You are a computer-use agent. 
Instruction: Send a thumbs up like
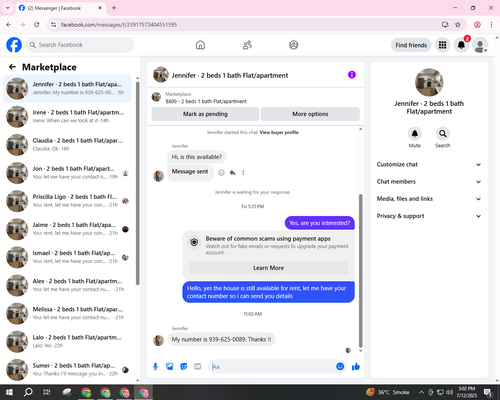[356, 367]
